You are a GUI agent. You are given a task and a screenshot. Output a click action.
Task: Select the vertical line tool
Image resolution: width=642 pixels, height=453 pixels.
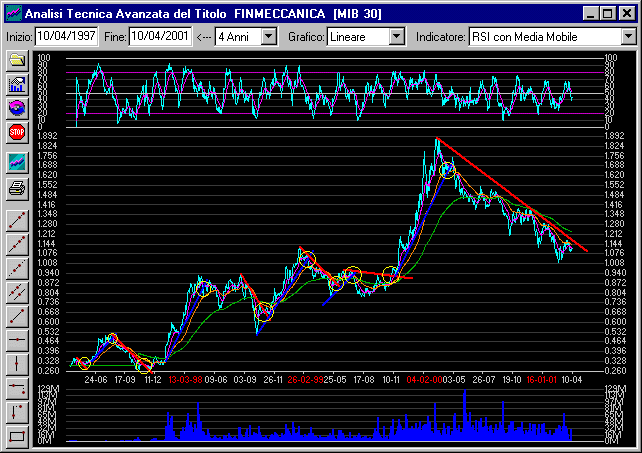17,364
